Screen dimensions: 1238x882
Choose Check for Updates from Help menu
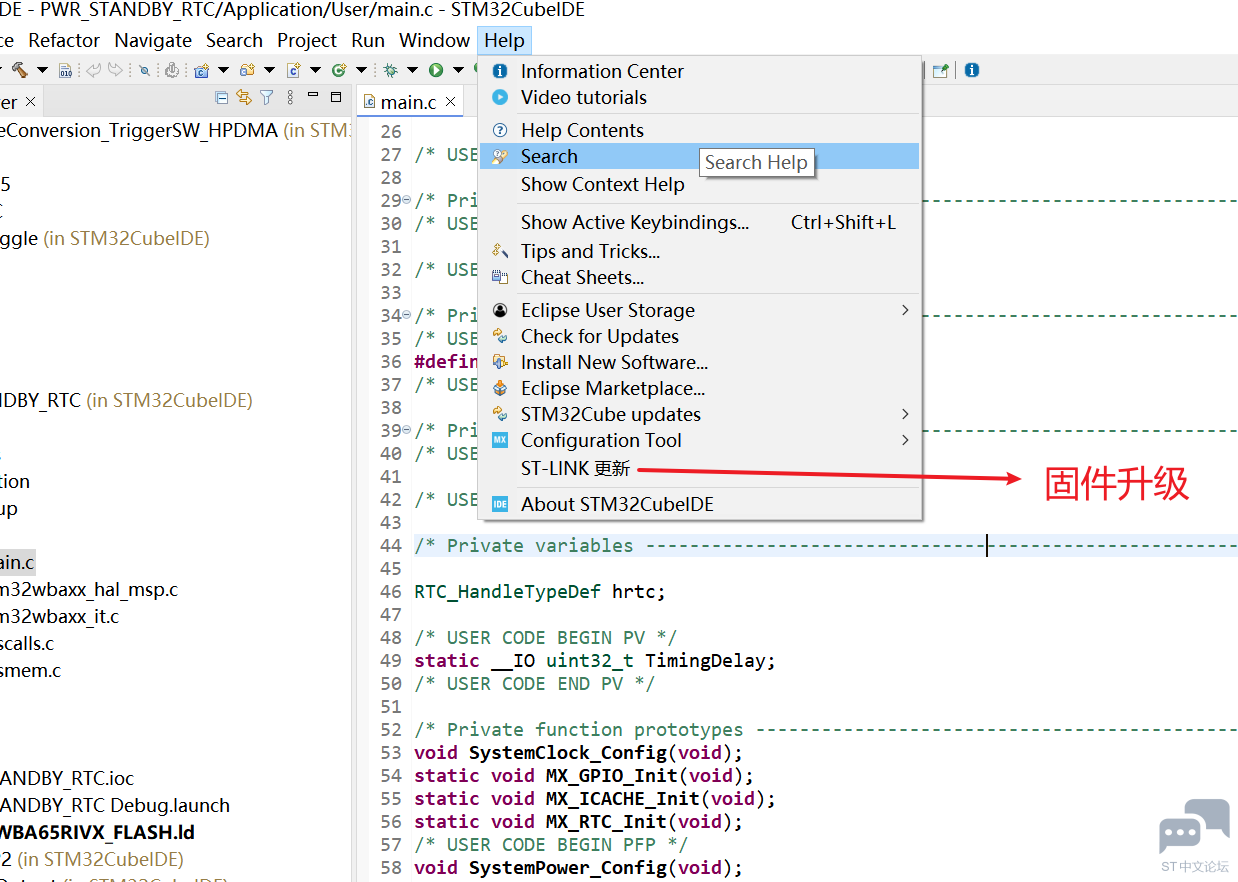click(599, 336)
